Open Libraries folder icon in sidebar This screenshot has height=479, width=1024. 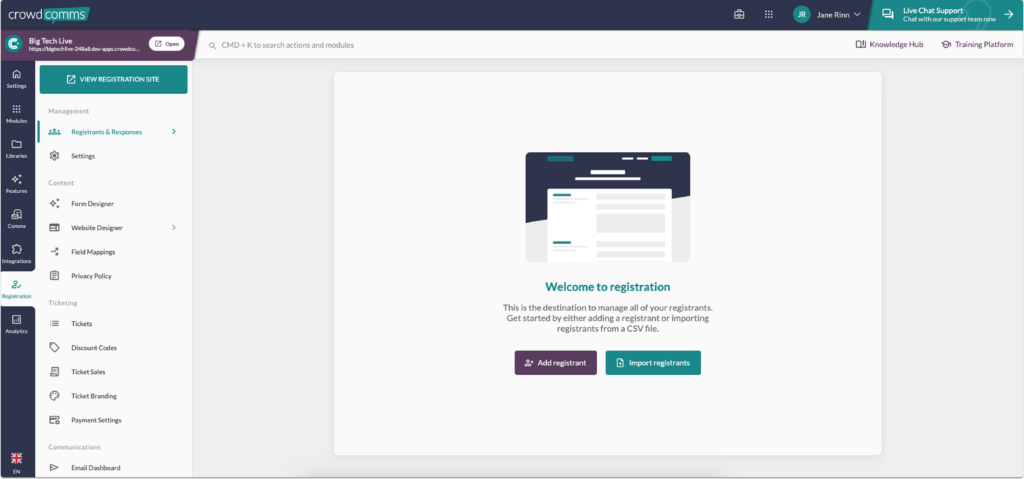(16, 148)
